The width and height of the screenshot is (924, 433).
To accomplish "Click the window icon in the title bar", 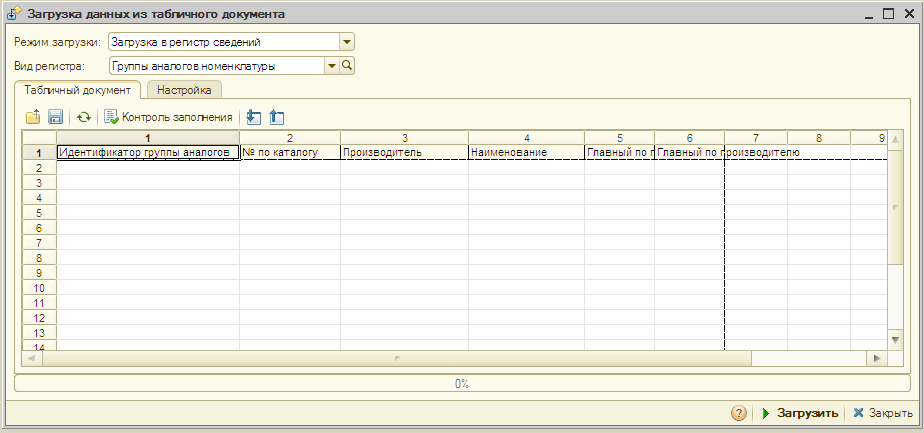I will pyautogui.click(x=14, y=15).
